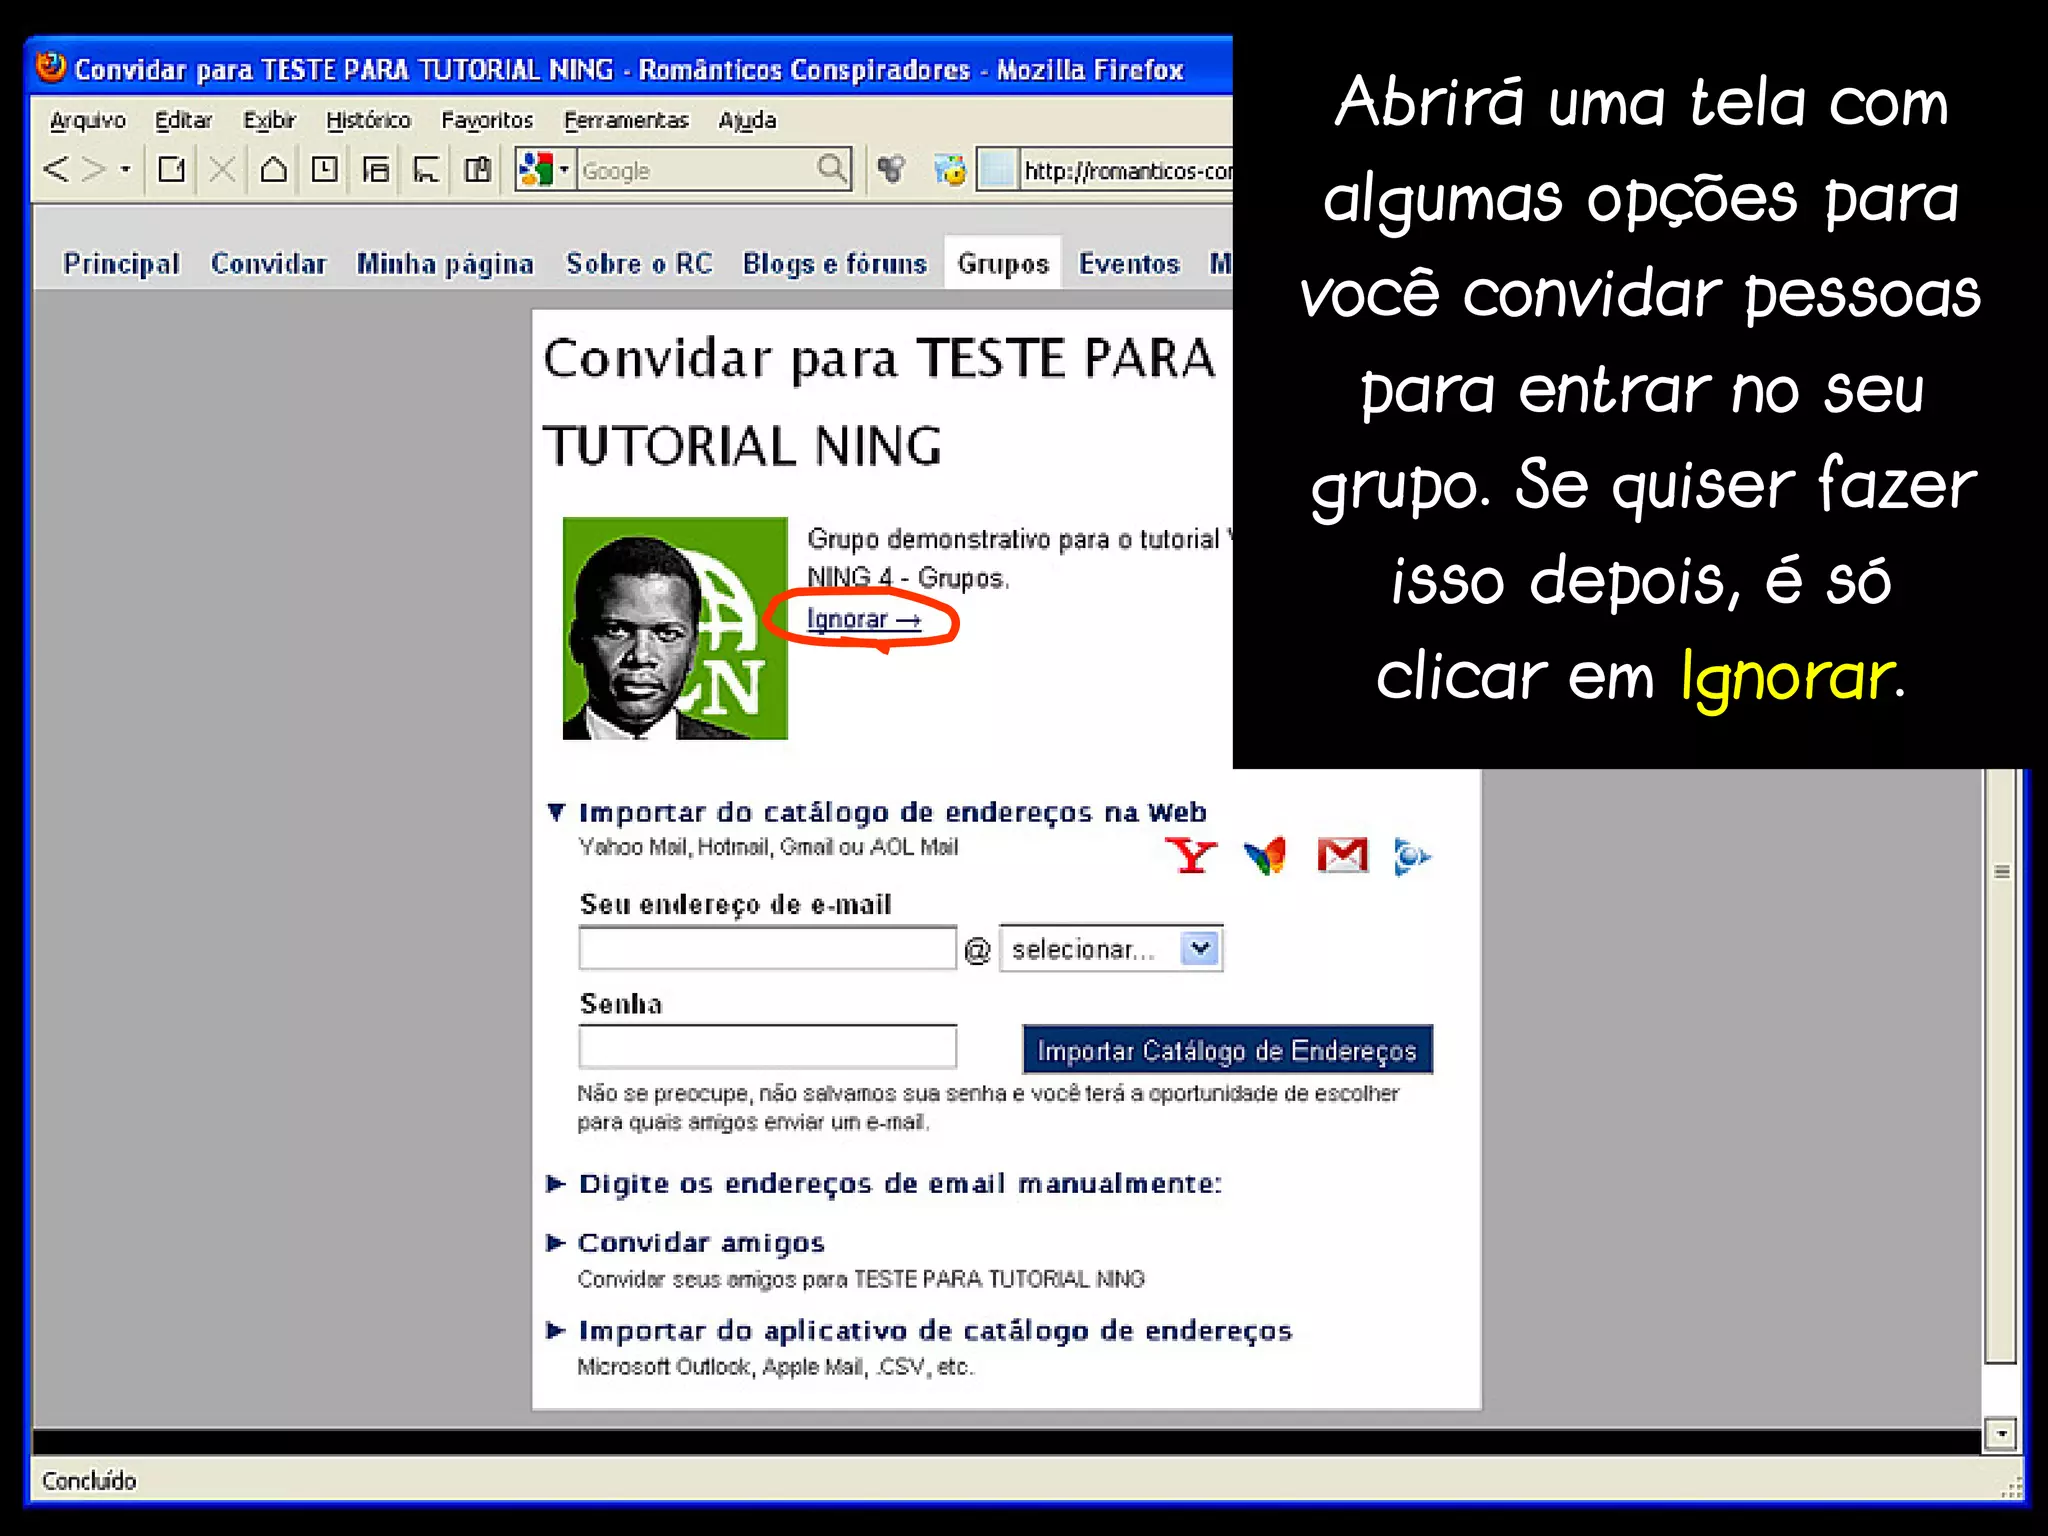2048x1536 pixels.
Task: Click the scrollbar down arrow
Action: (2001, 1434)
